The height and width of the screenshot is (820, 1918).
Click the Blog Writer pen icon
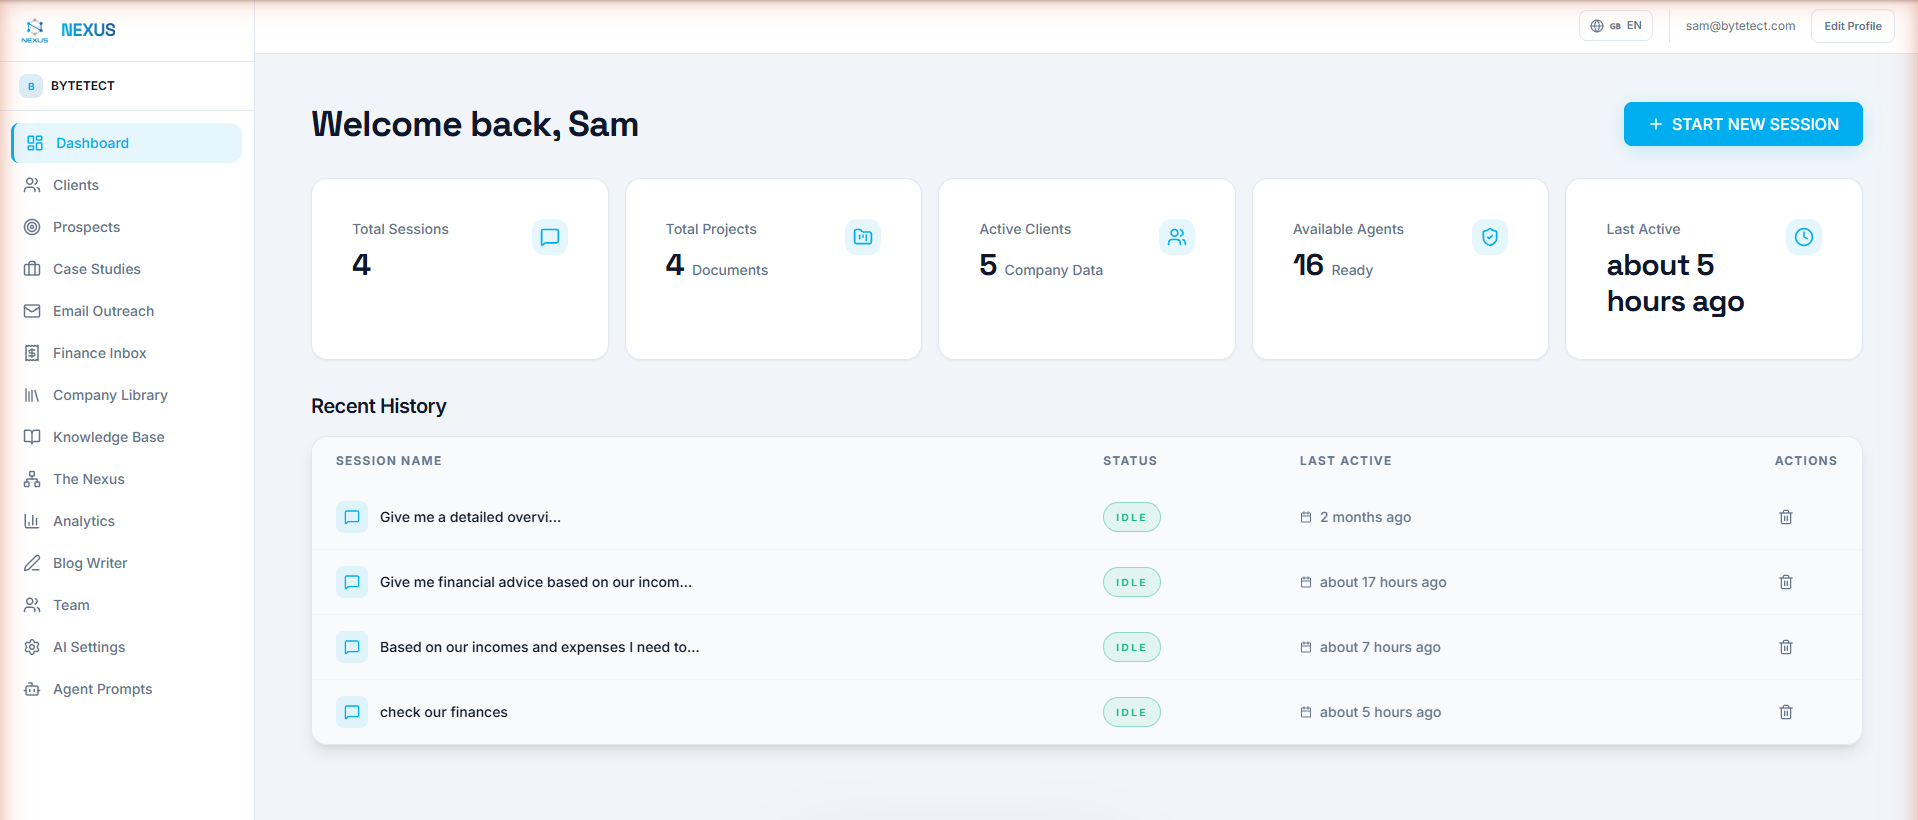click(x=32, y=563)
